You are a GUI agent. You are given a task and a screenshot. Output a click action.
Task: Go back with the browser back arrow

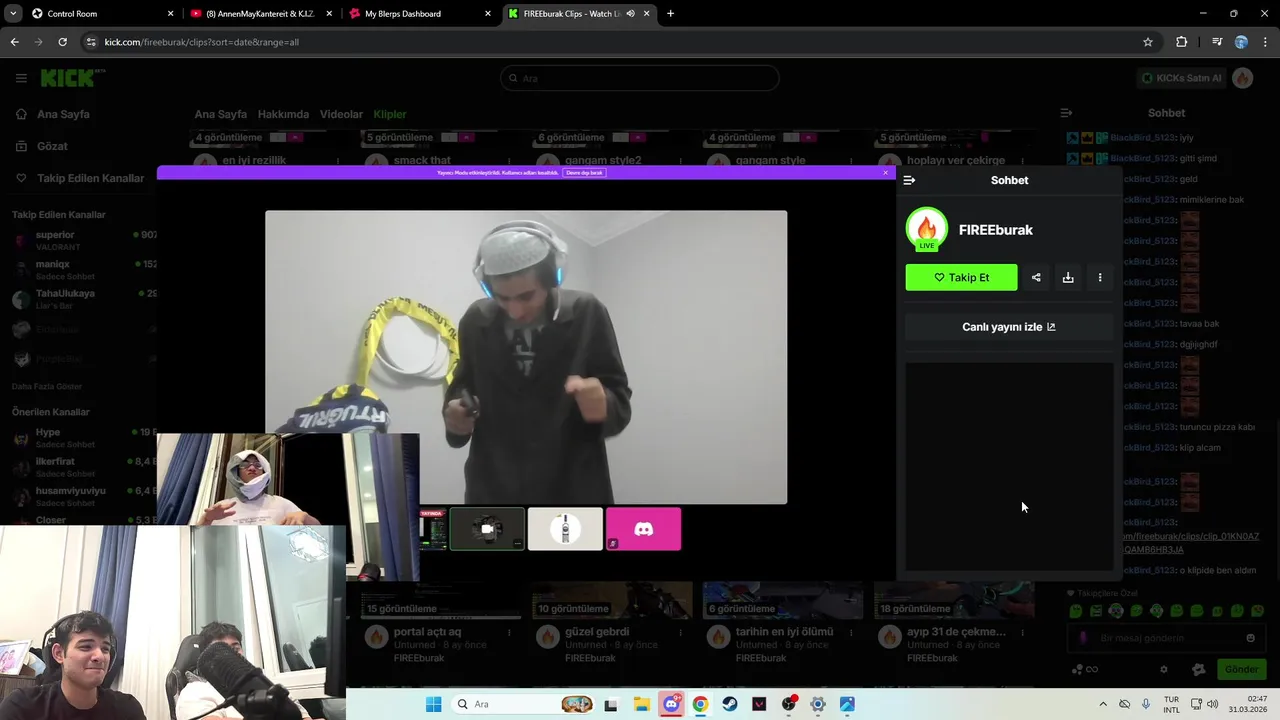(14, 42)
